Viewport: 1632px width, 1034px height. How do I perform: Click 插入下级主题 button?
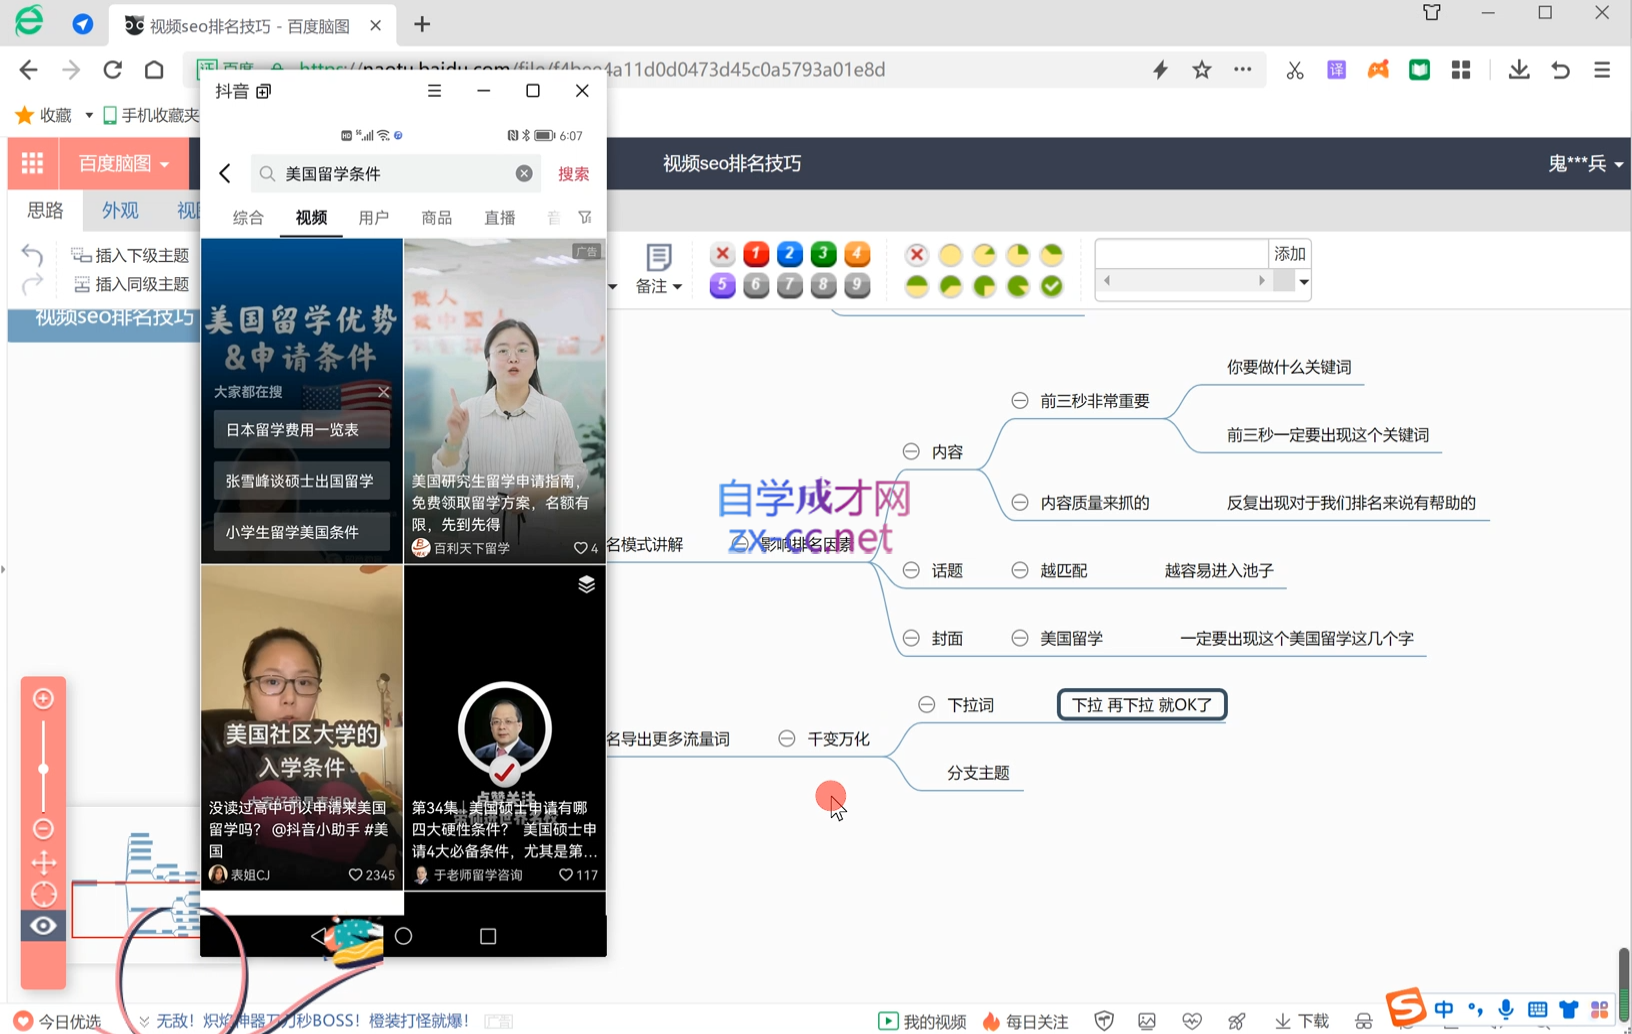[131, 255]
